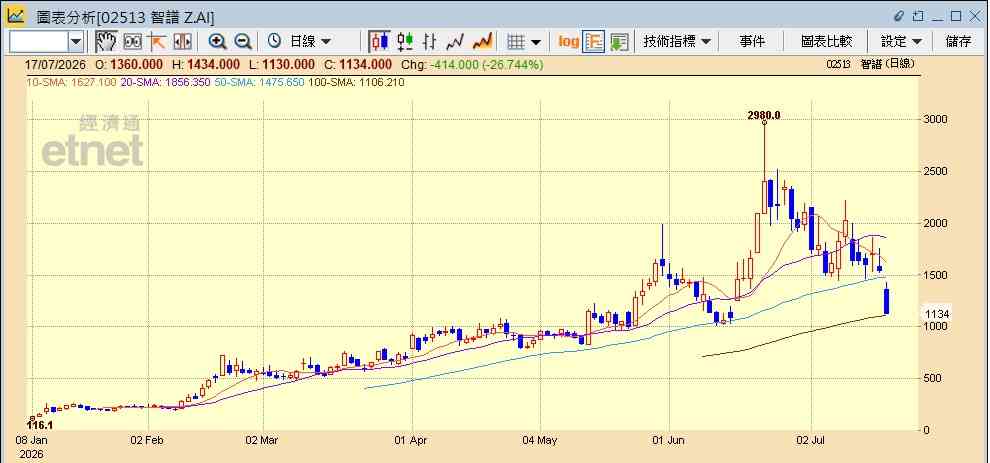Image resolution: width=990 pixels, height=463 pixels.
Task: Switch to the orange area chart type
Action: pyautogui.click(x=482, y=42)
